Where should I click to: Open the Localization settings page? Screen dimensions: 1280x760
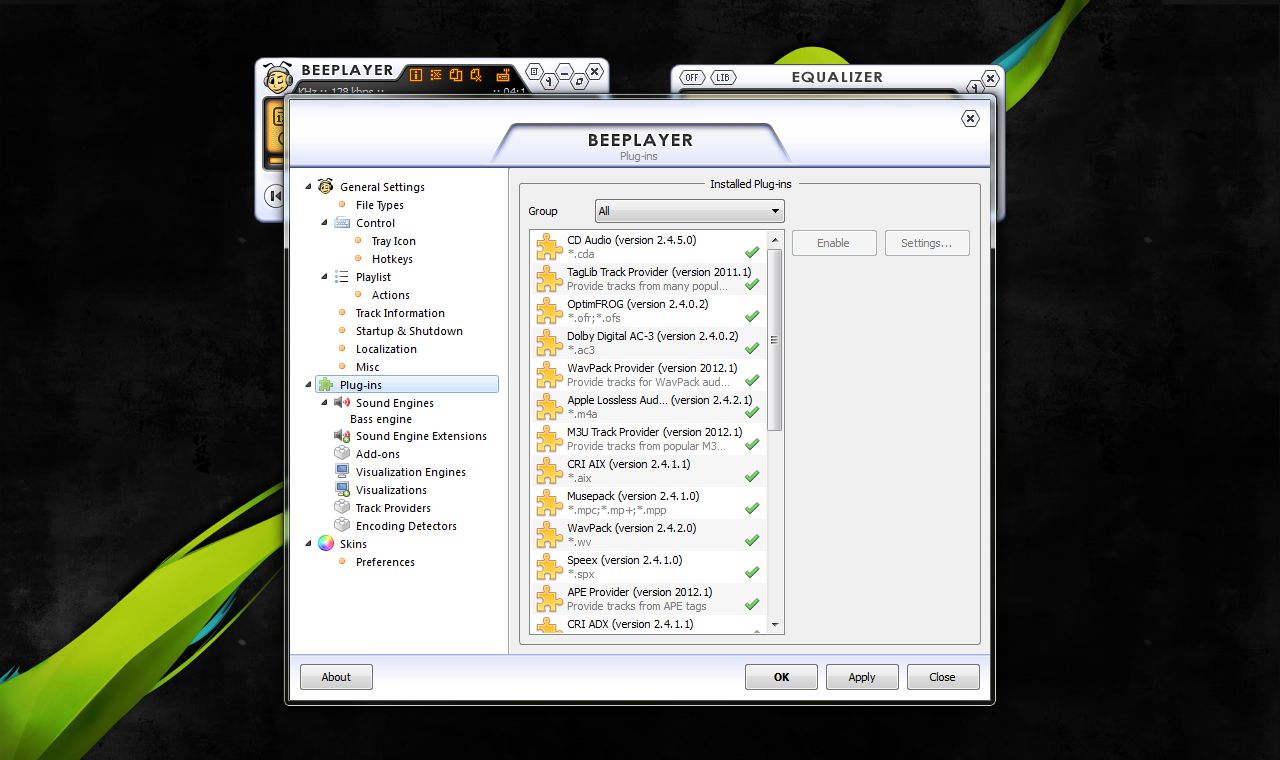(x=386, y=349)
